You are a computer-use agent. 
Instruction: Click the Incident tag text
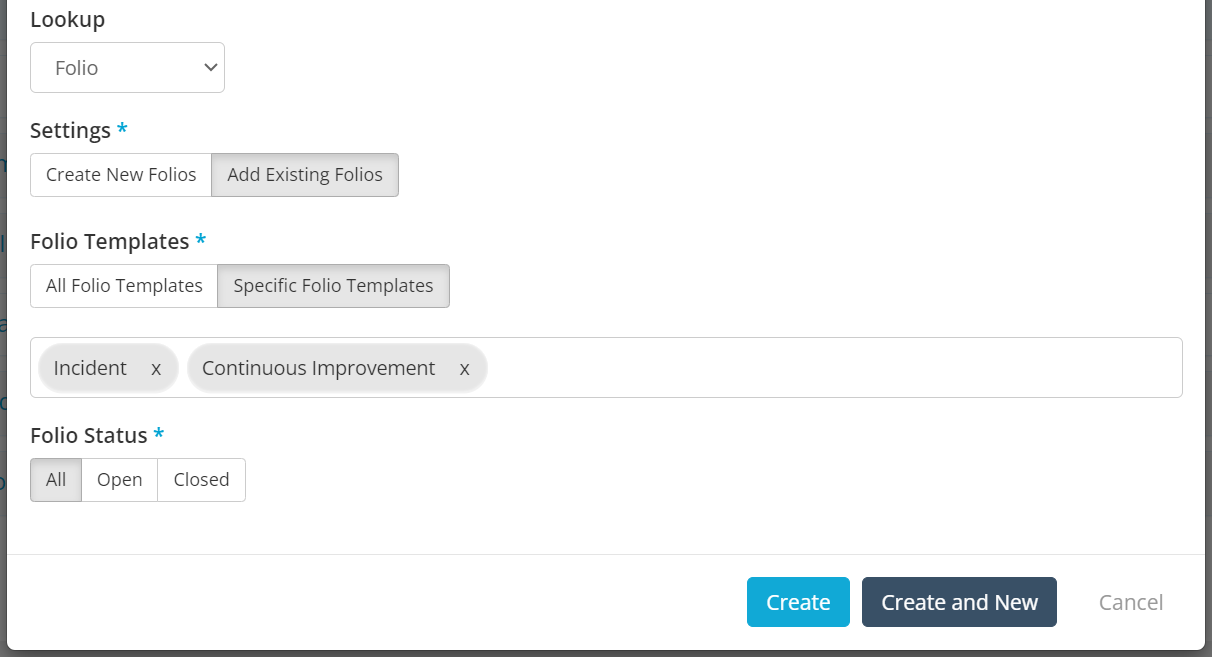coord(90,368)
